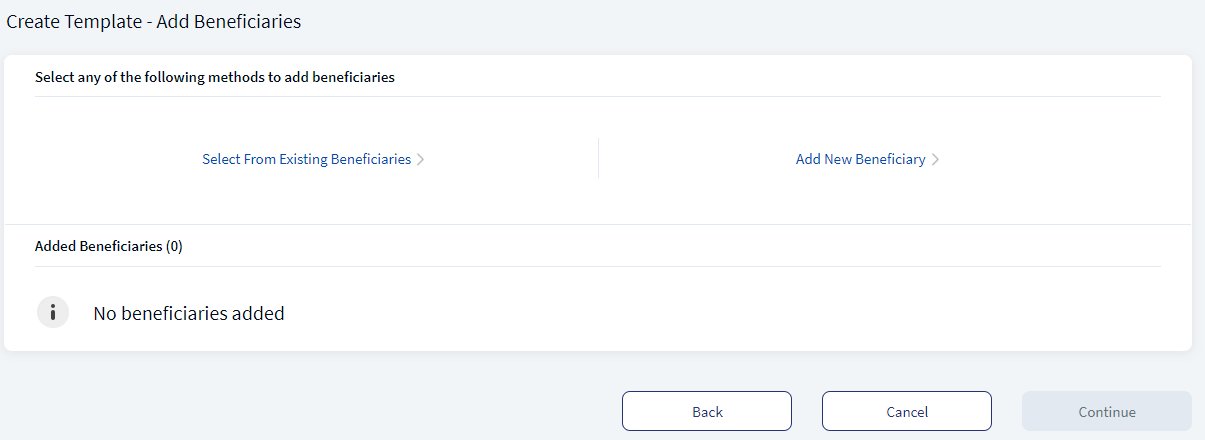Click the word Beneficiary in the right link
Viewport: 1205px width, 440px height.
(x=890, y=159)
